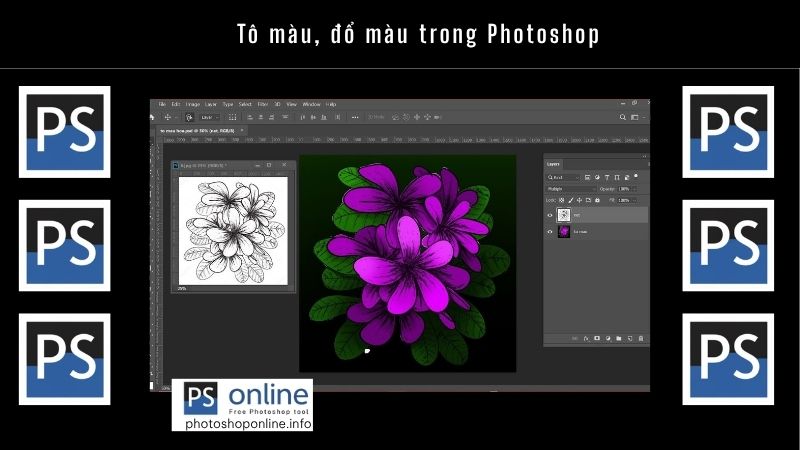This screenshot has width=800, height=450.
Task: Click the Opacity value field
Action: [x=624, y=189]
